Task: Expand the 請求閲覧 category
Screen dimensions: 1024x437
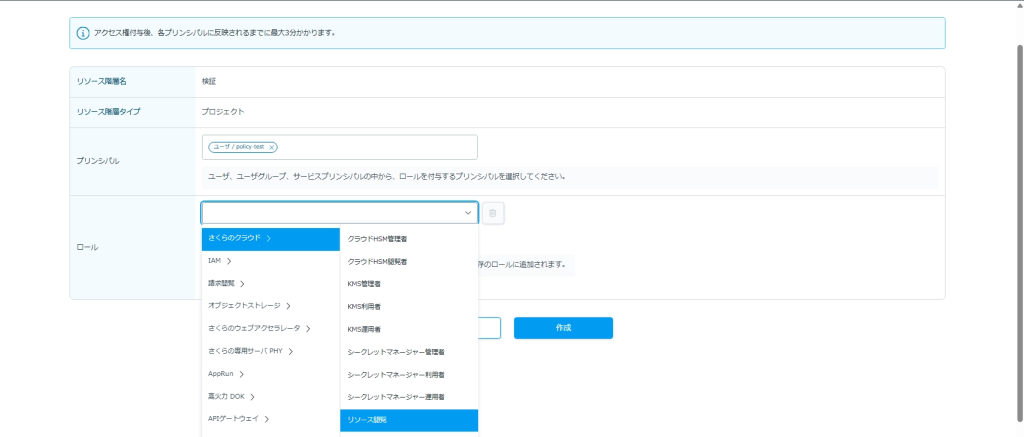Action: (x=270, y=283)
